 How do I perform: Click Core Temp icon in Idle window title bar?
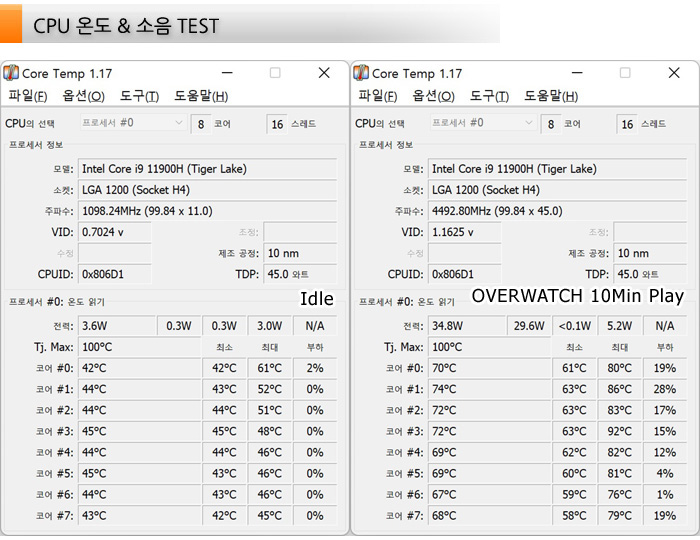[x=11, y=73]
